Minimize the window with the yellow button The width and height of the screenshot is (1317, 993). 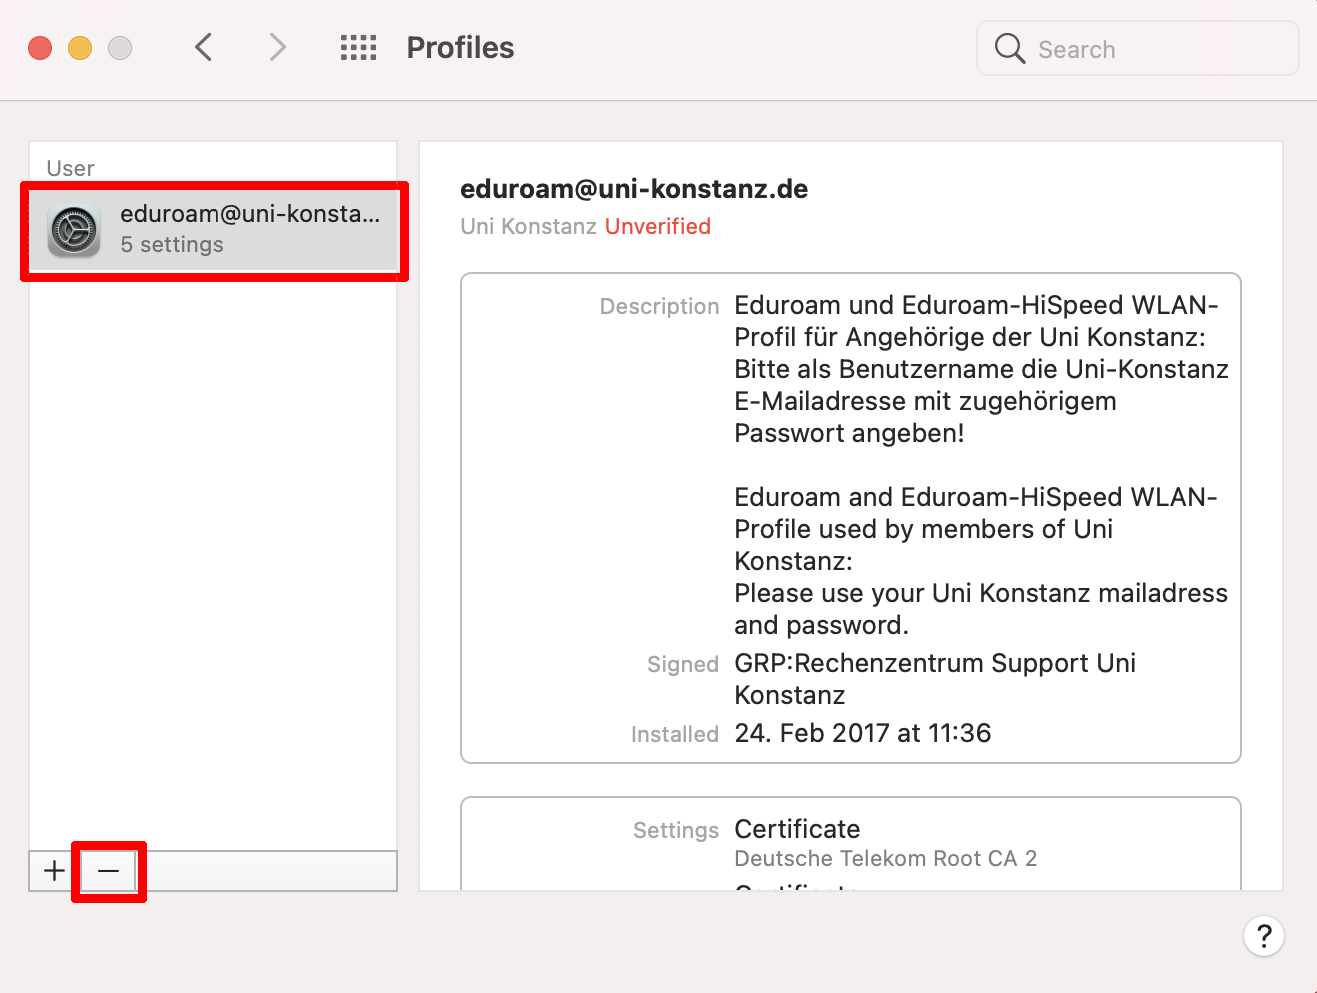80,48
